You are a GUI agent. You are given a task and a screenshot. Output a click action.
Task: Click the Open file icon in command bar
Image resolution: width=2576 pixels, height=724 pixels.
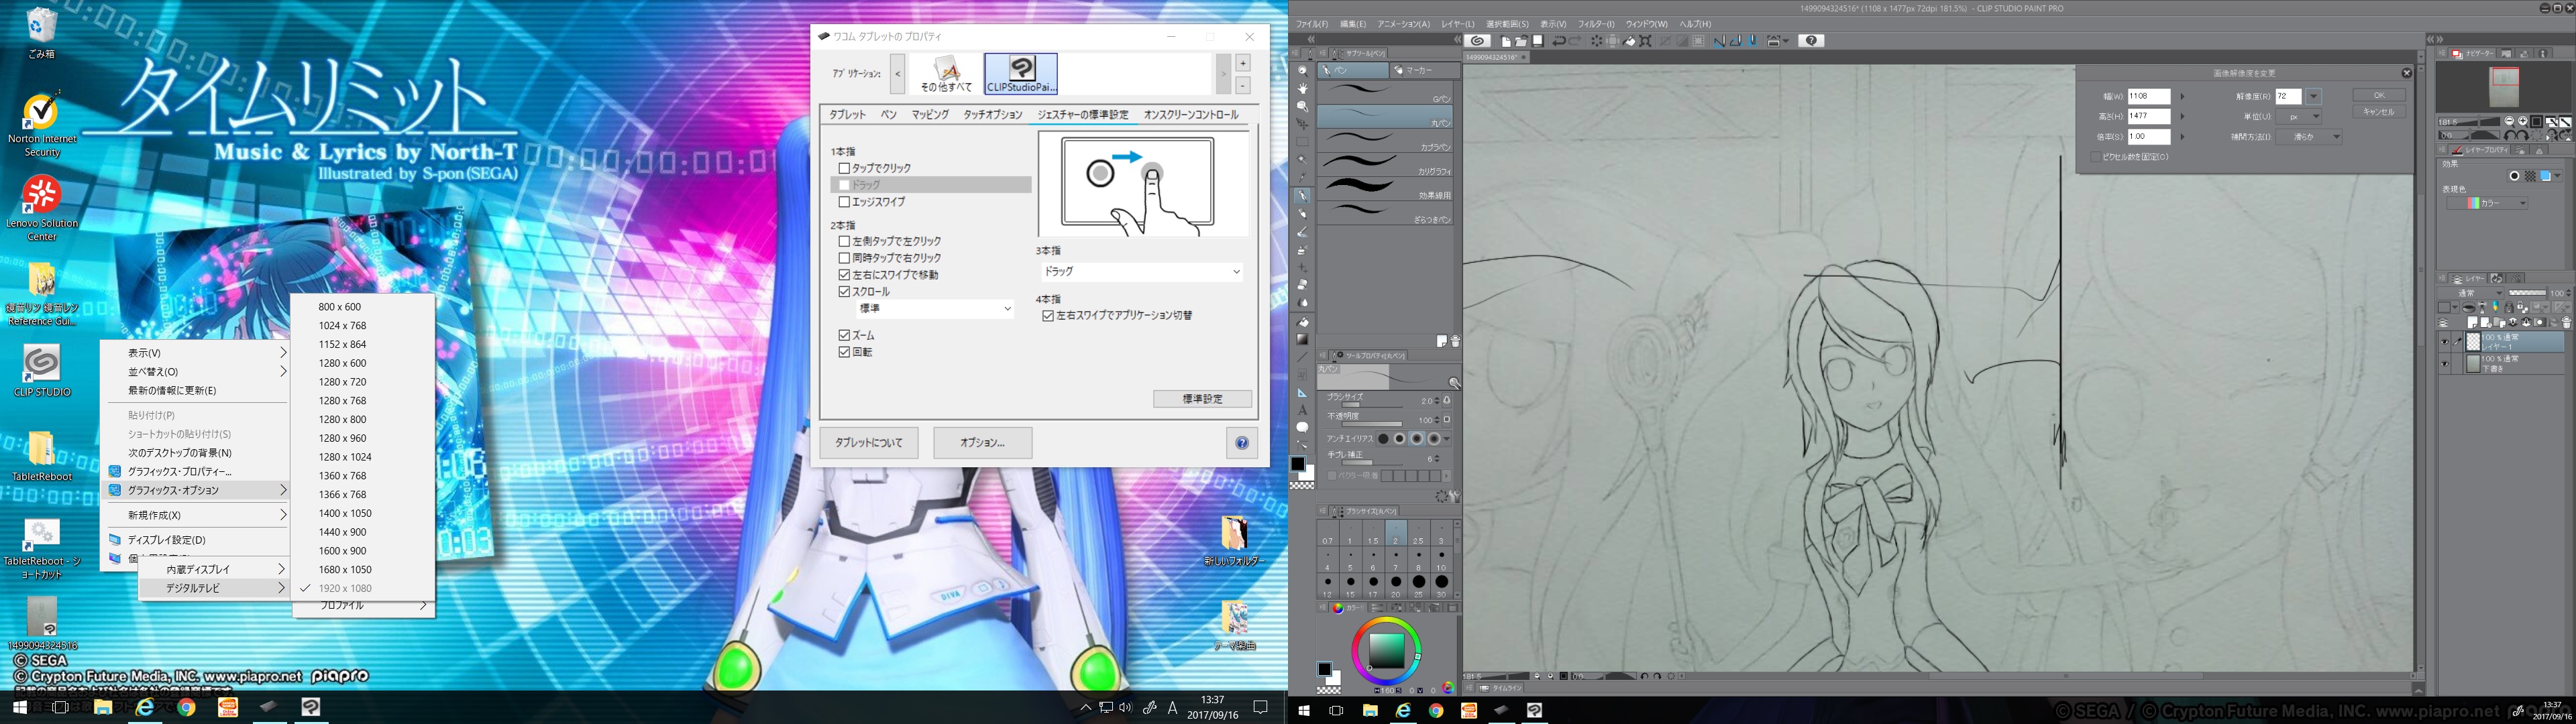click(1521, 41)
